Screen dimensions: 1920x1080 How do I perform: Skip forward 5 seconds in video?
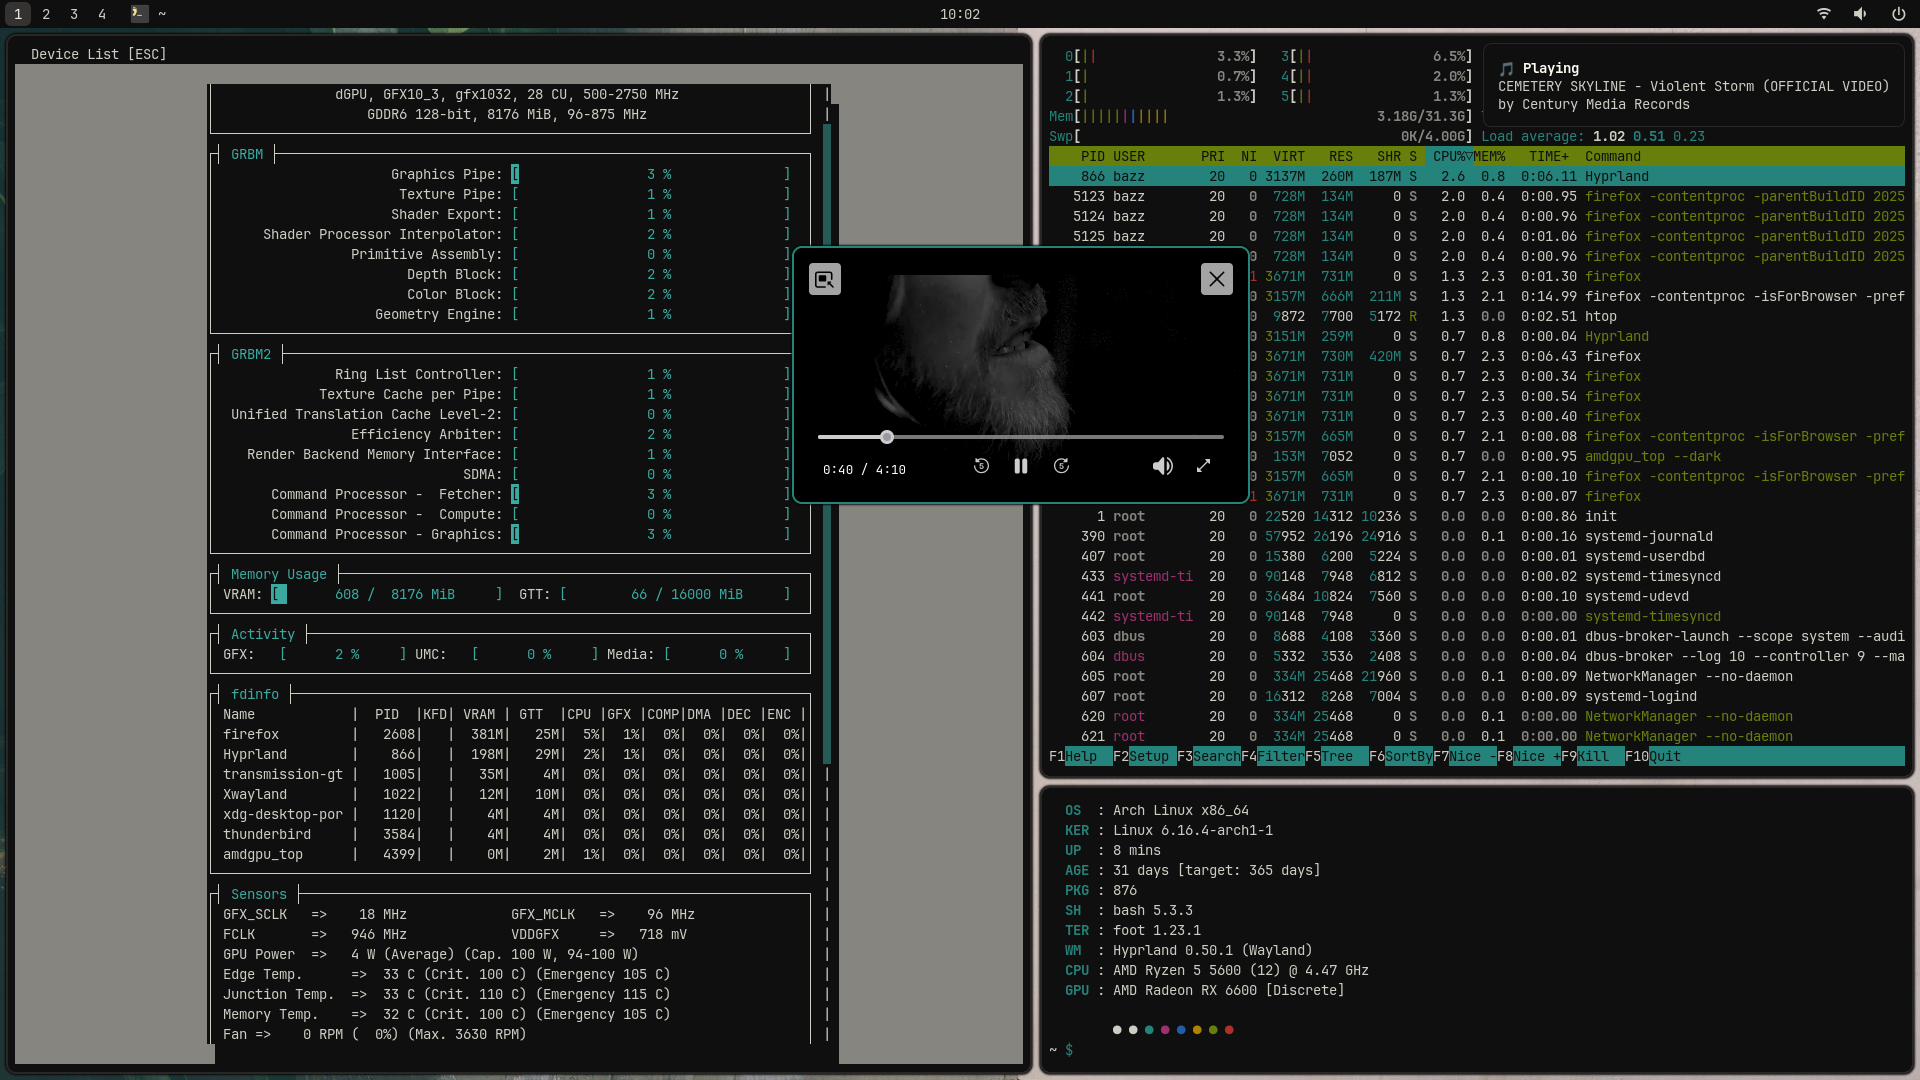point(1061,466)
